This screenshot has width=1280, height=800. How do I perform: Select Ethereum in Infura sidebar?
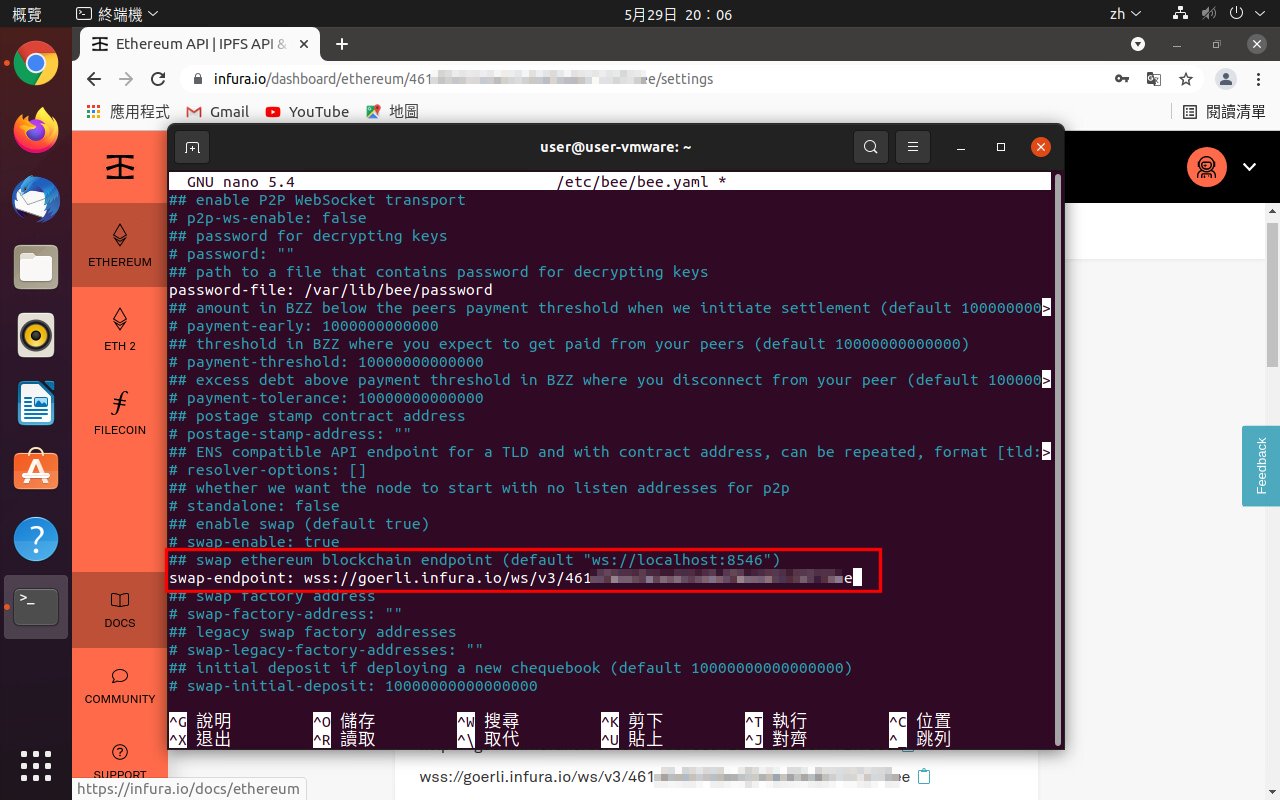pyautogui.click(x=120, y=246)
